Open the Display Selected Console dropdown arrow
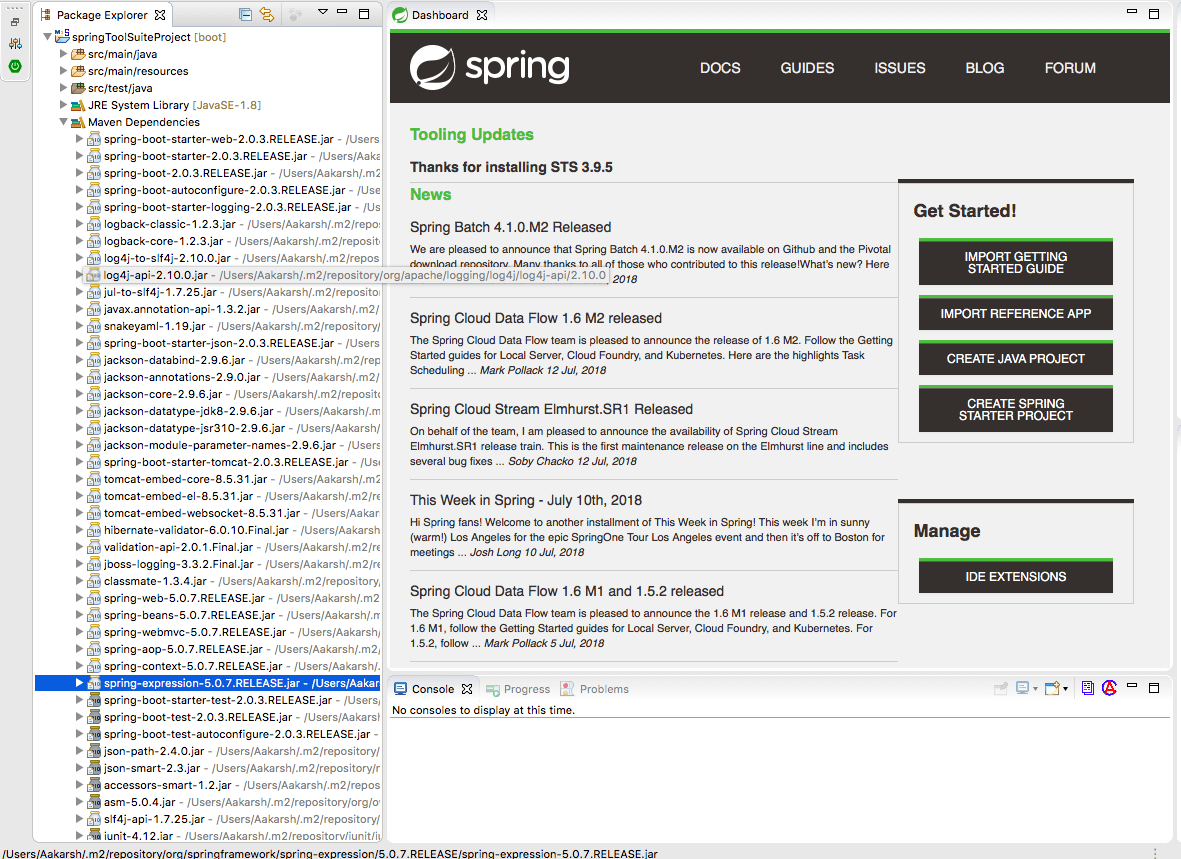 pos(1036,689)
